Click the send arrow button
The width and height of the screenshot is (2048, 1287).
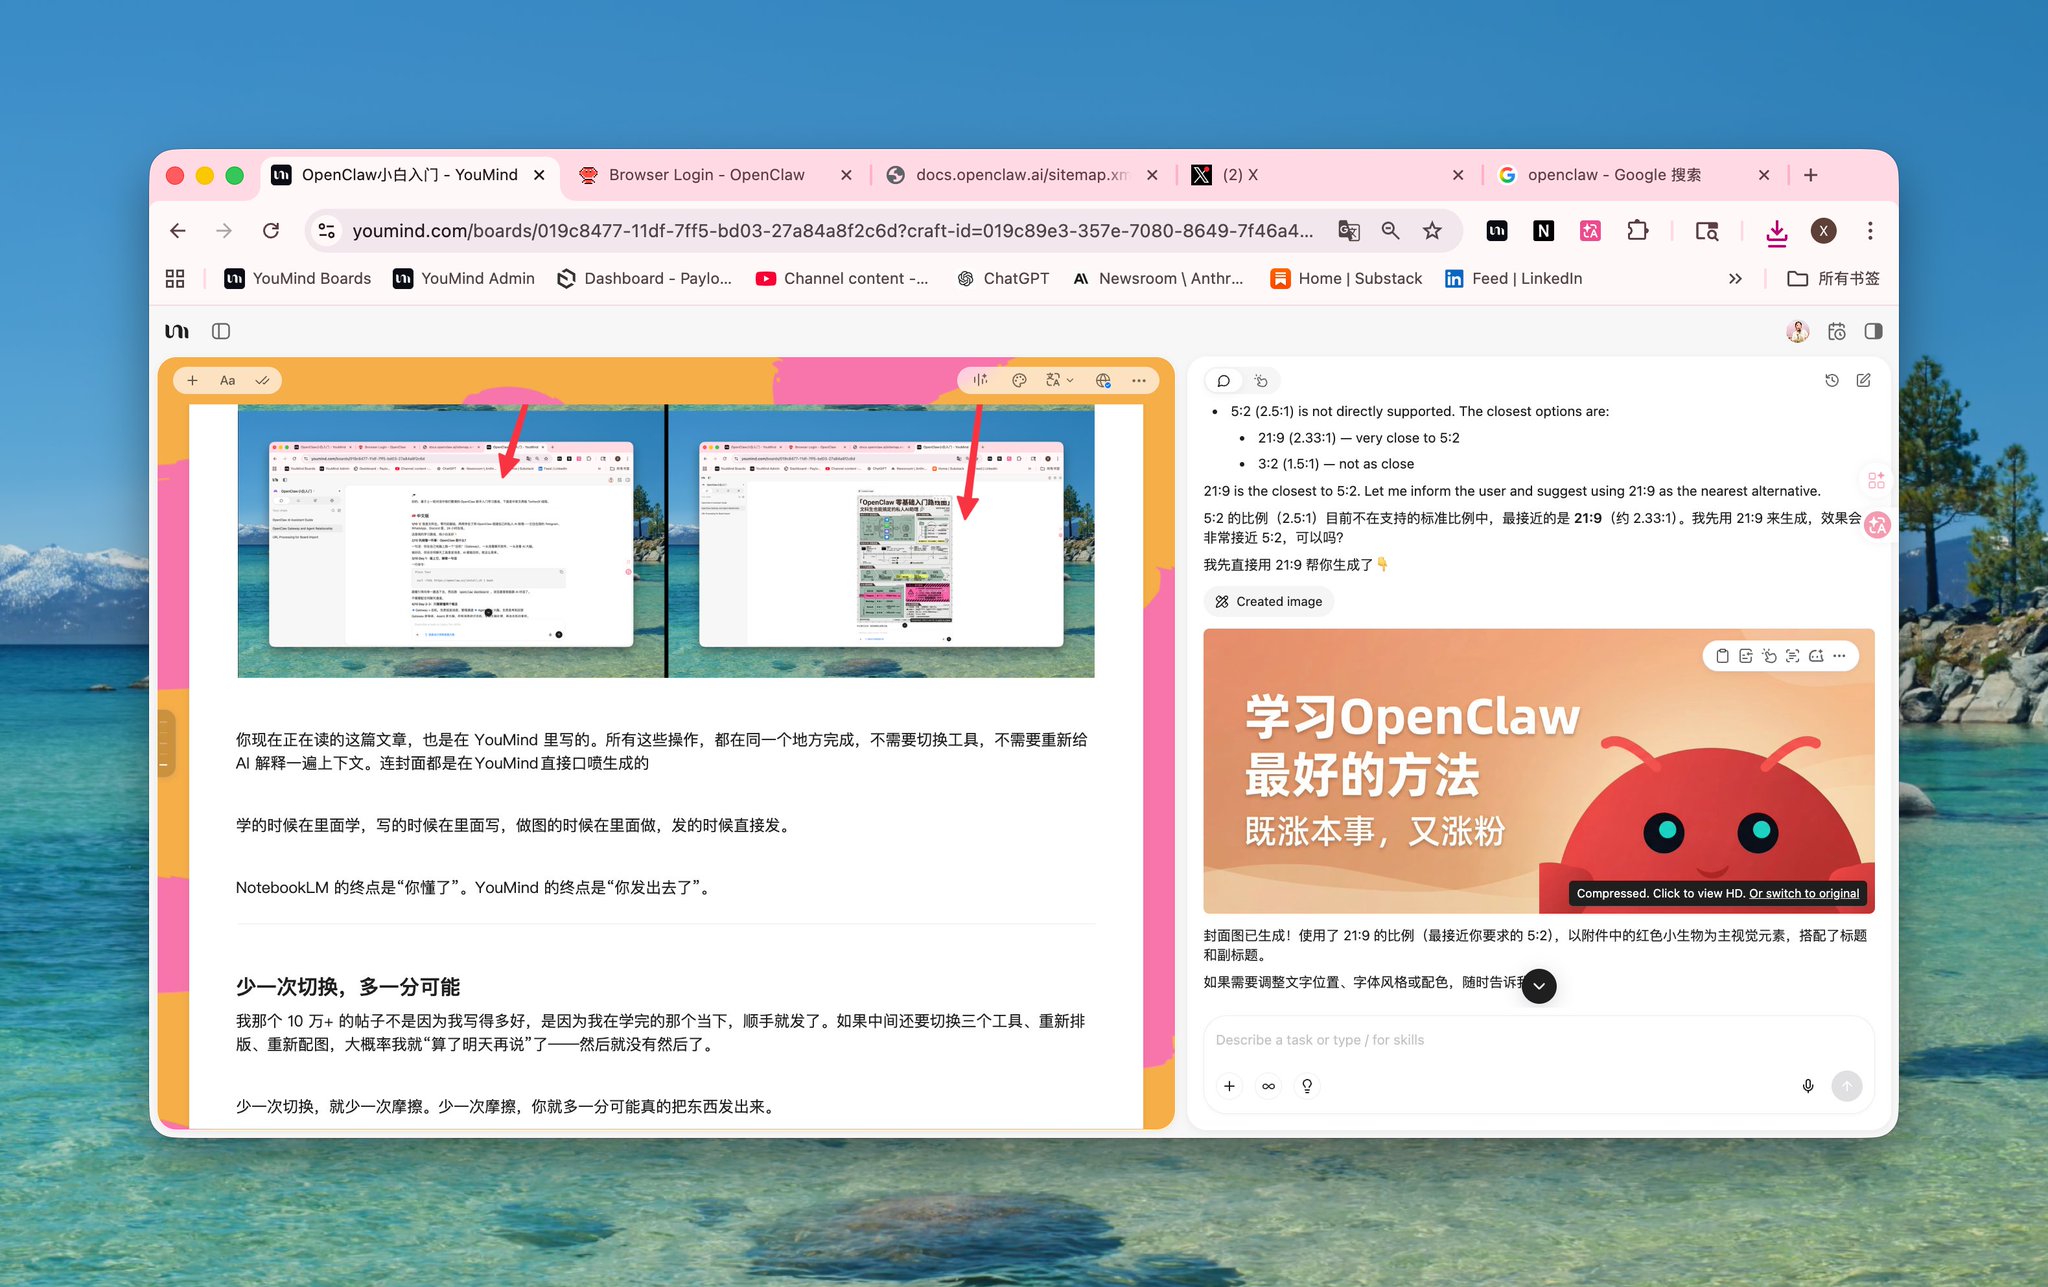click(x=1847, y=1086)
